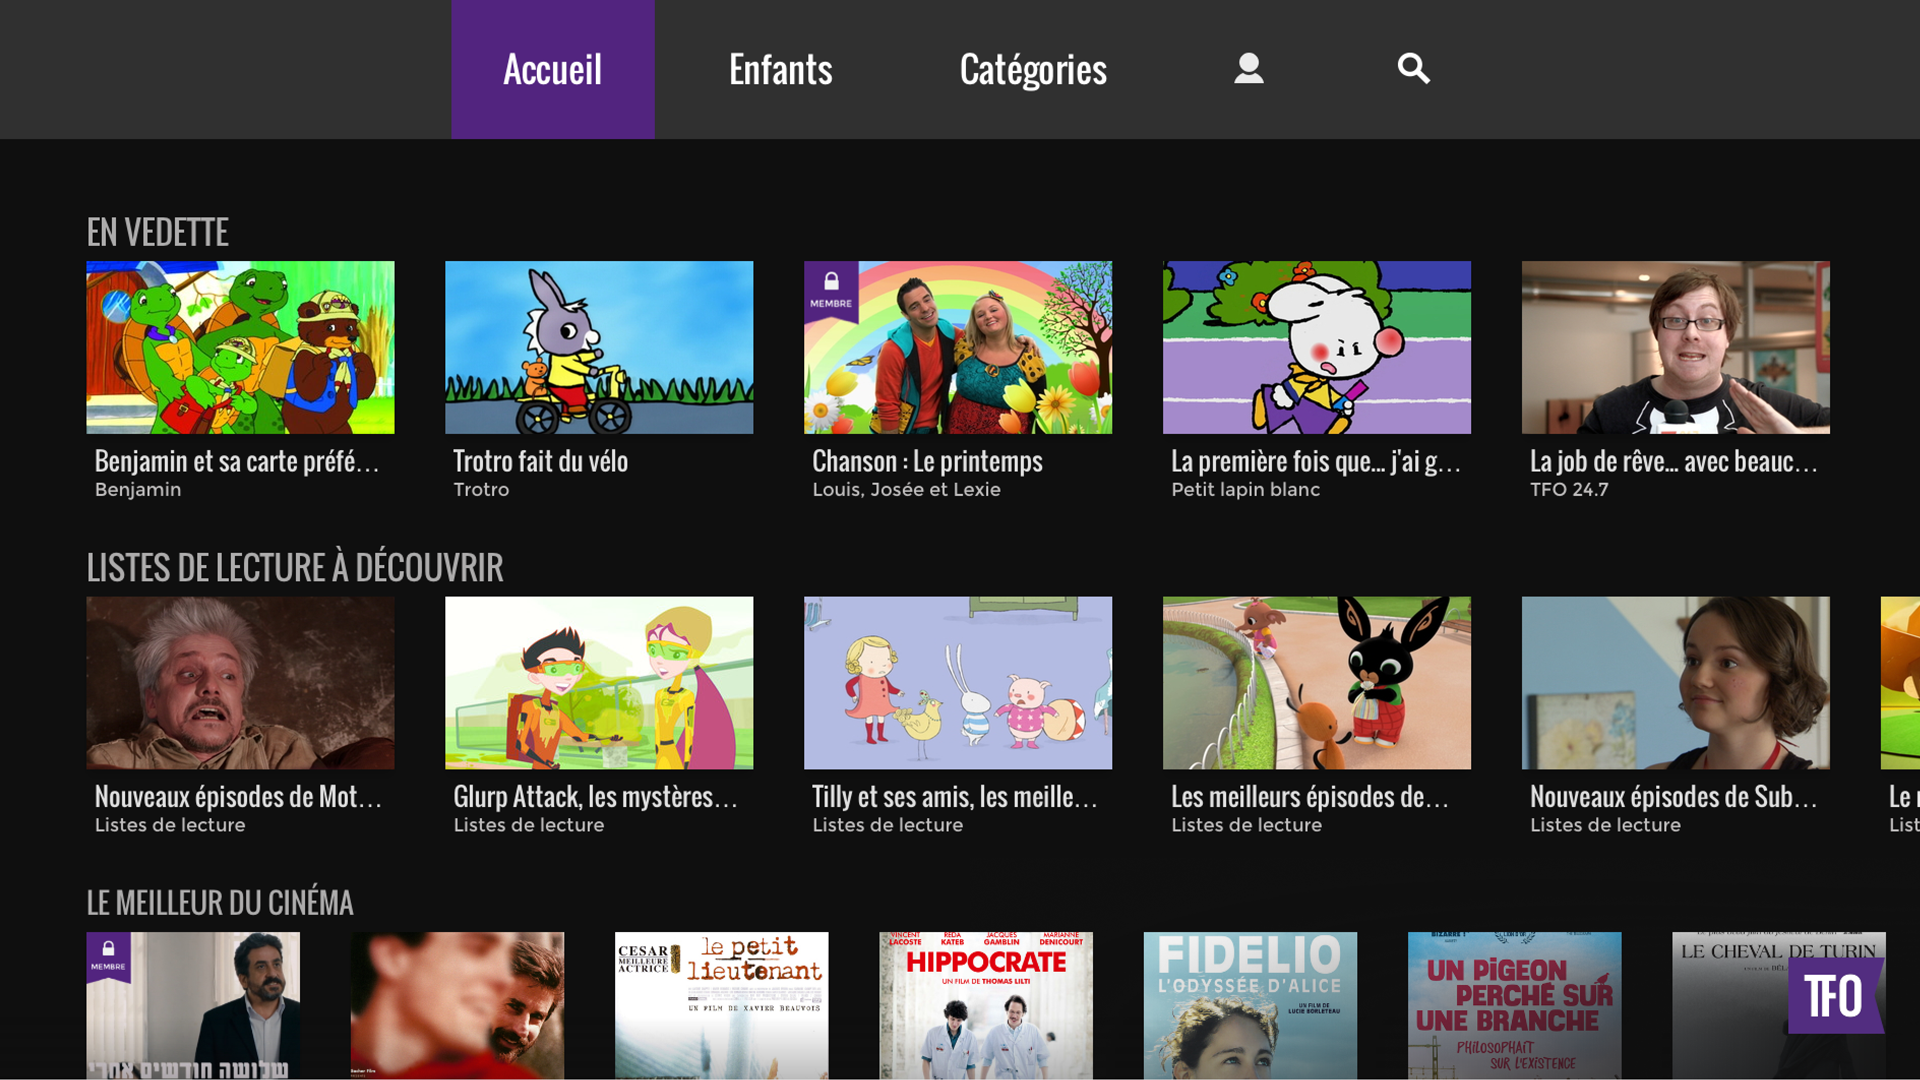This screenshot has height=1080, width=1920.
Task: Click the title Les meilleurs épisodes de…
Action: tap(1310, 797)
